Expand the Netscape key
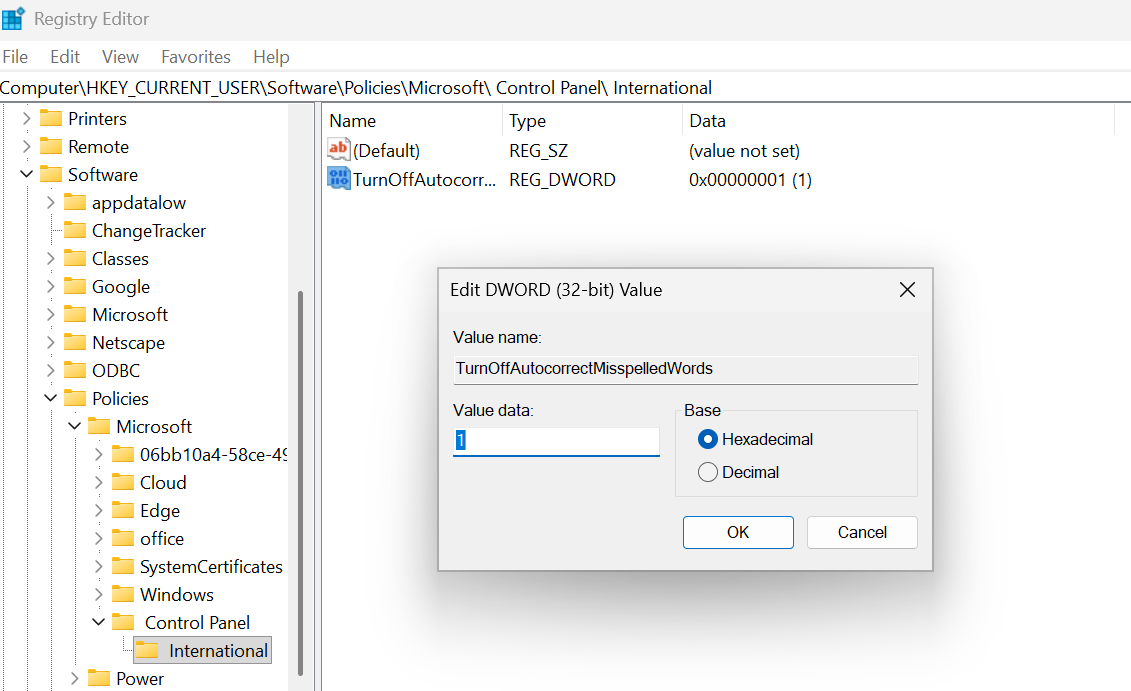The height and width of the screenshot is (691, 1131). 50,343
